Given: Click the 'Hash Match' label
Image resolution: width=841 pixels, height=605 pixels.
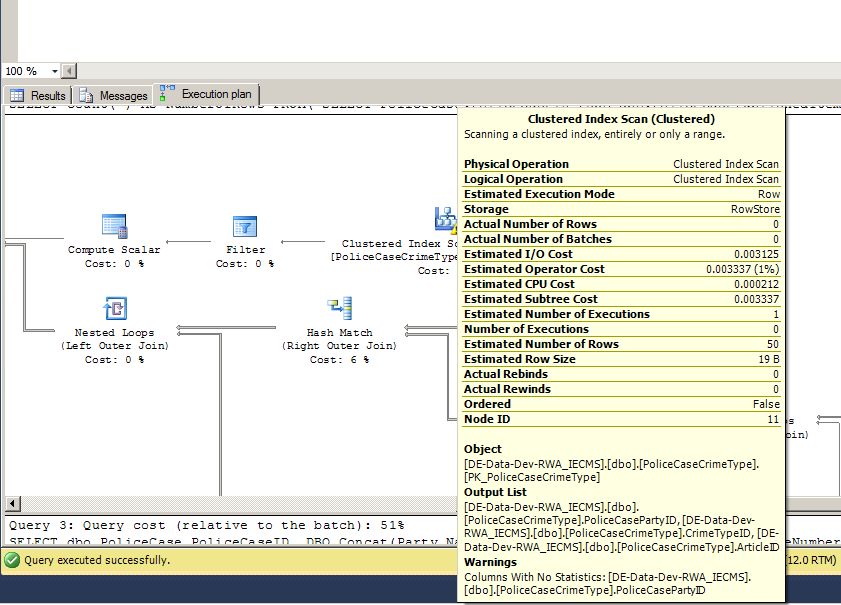Looking at the screenshot, I should click(340, 333).
